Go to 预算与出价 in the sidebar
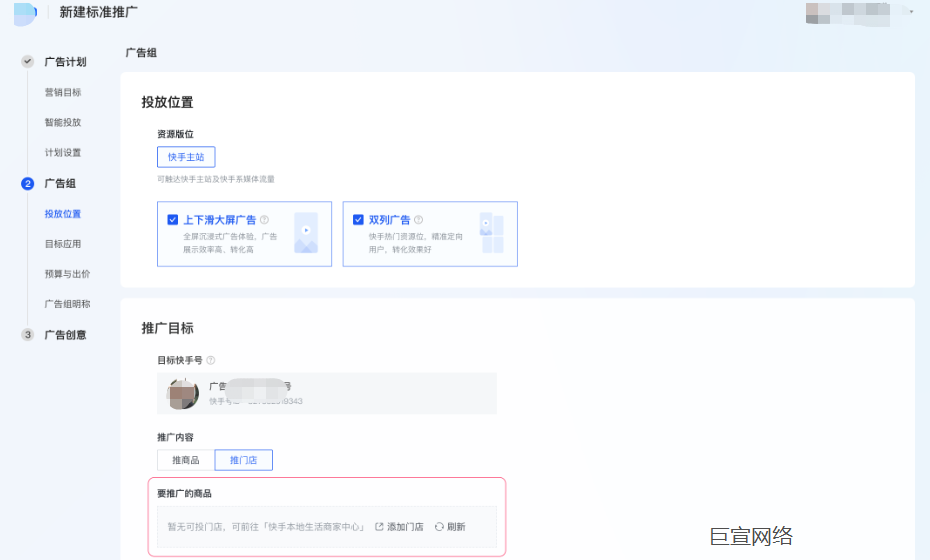The image size is (930, 560). point(68,274)
